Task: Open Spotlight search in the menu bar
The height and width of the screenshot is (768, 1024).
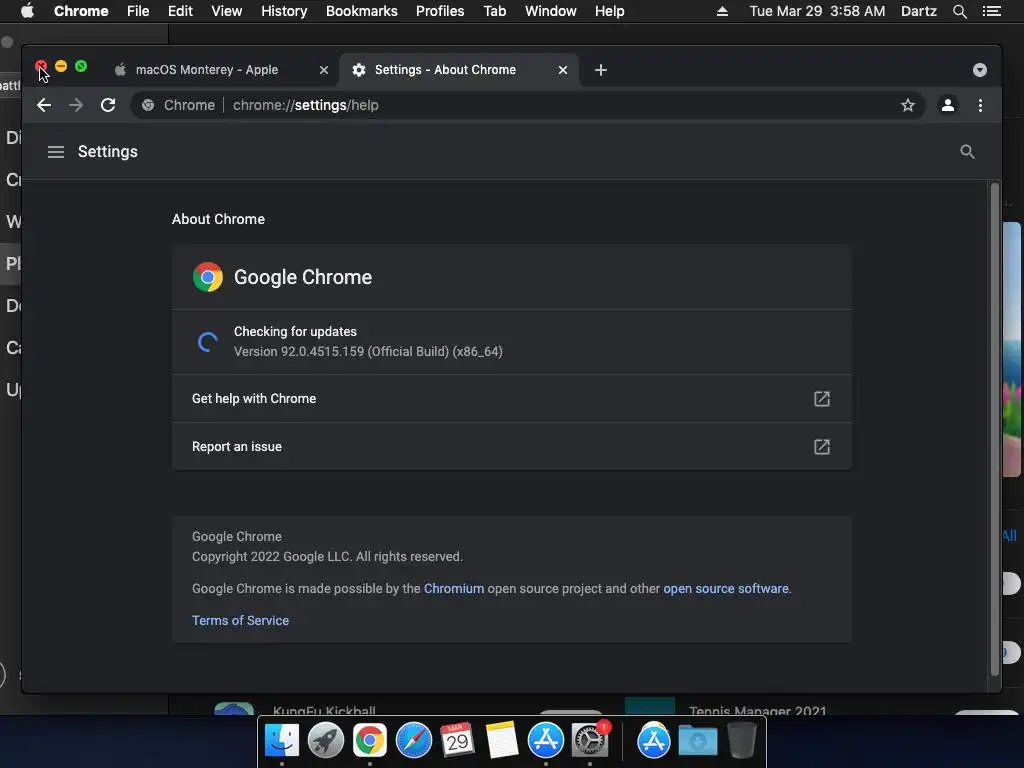Action: pos(959,11)
